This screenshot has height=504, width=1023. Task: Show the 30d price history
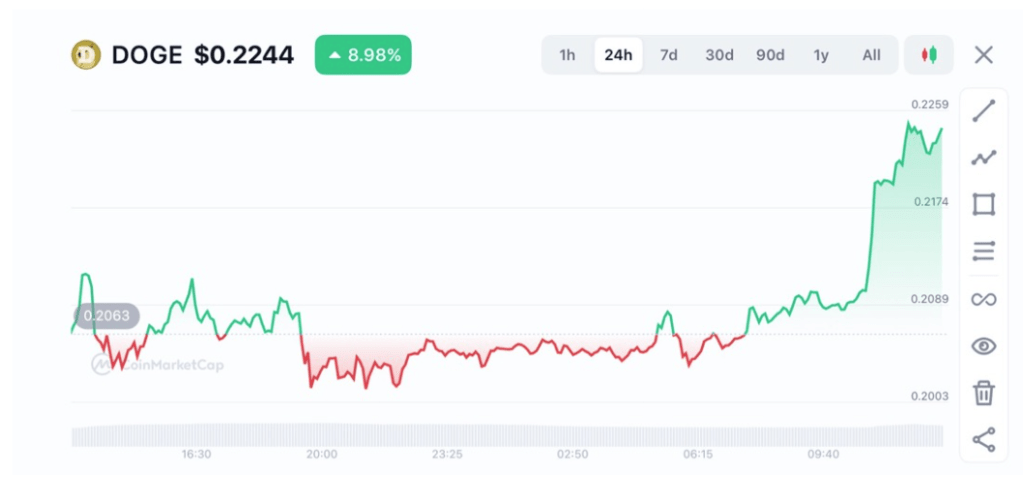(x=719, y=55)
